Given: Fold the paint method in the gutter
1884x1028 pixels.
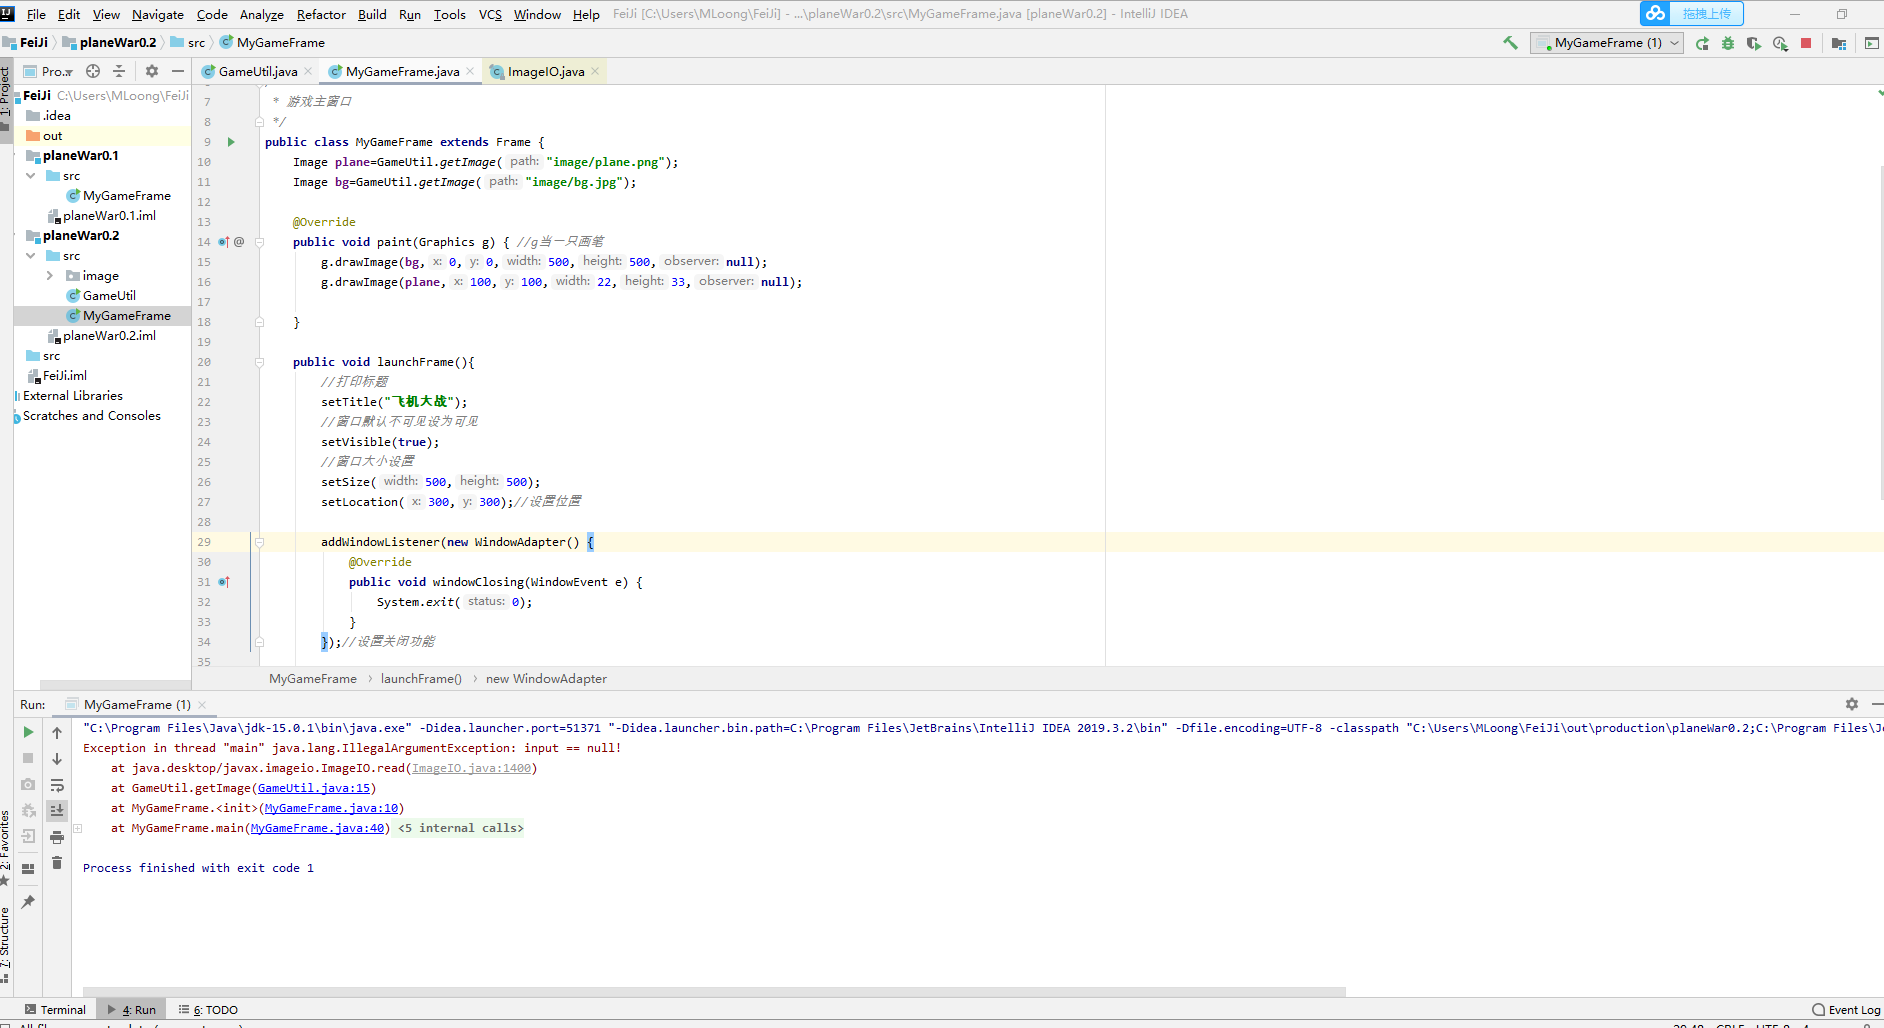Looking at the screenshot, I should point(259,242).
